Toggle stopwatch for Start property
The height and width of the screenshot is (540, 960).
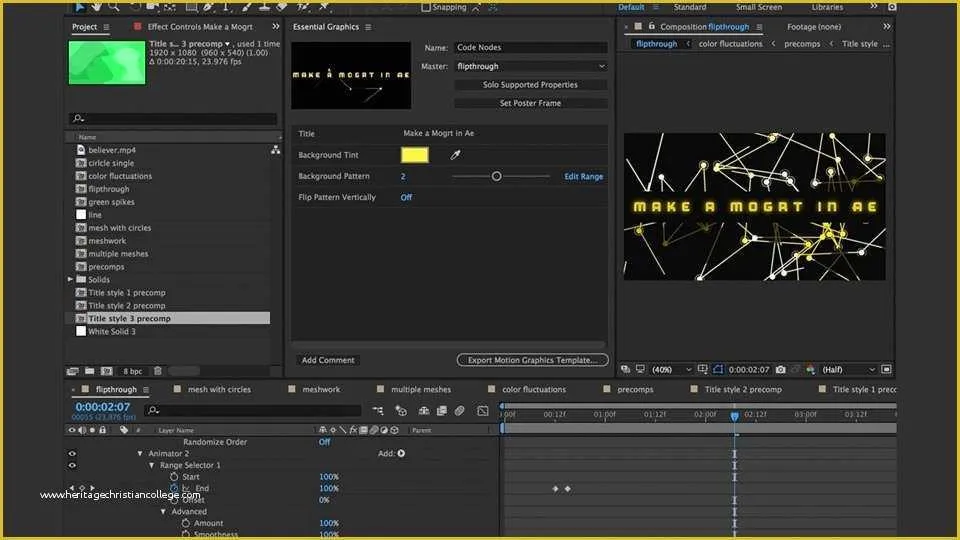click(174, 477)
